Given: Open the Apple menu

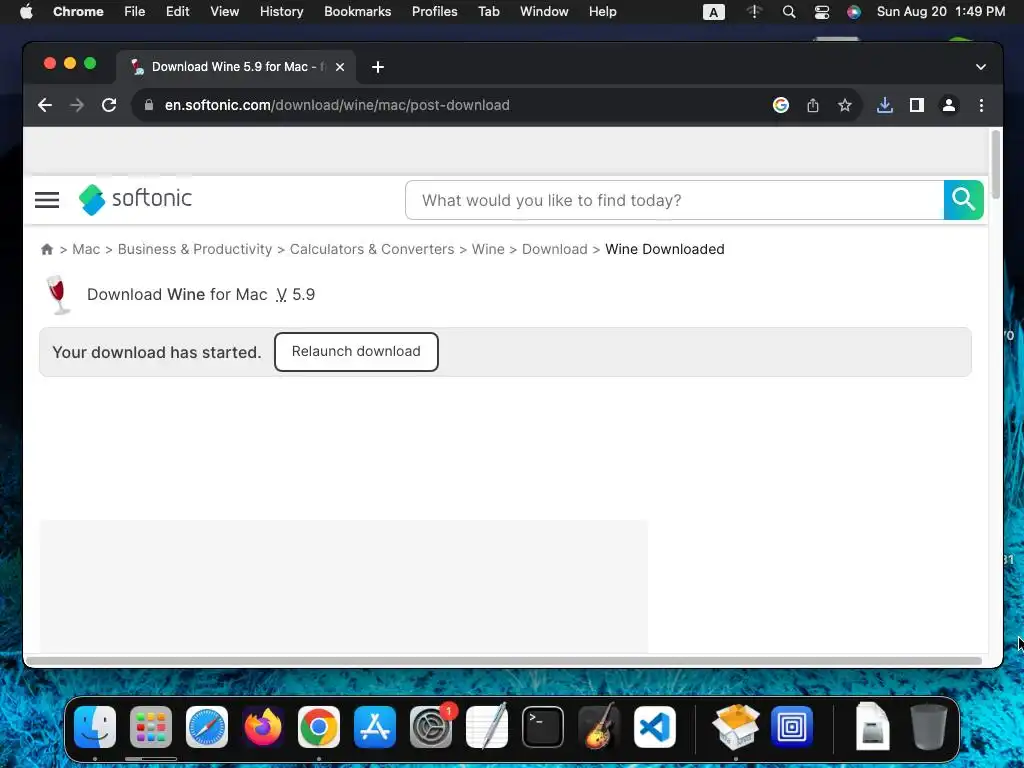Looking at the screenshot, I should (x=26, y=12).
